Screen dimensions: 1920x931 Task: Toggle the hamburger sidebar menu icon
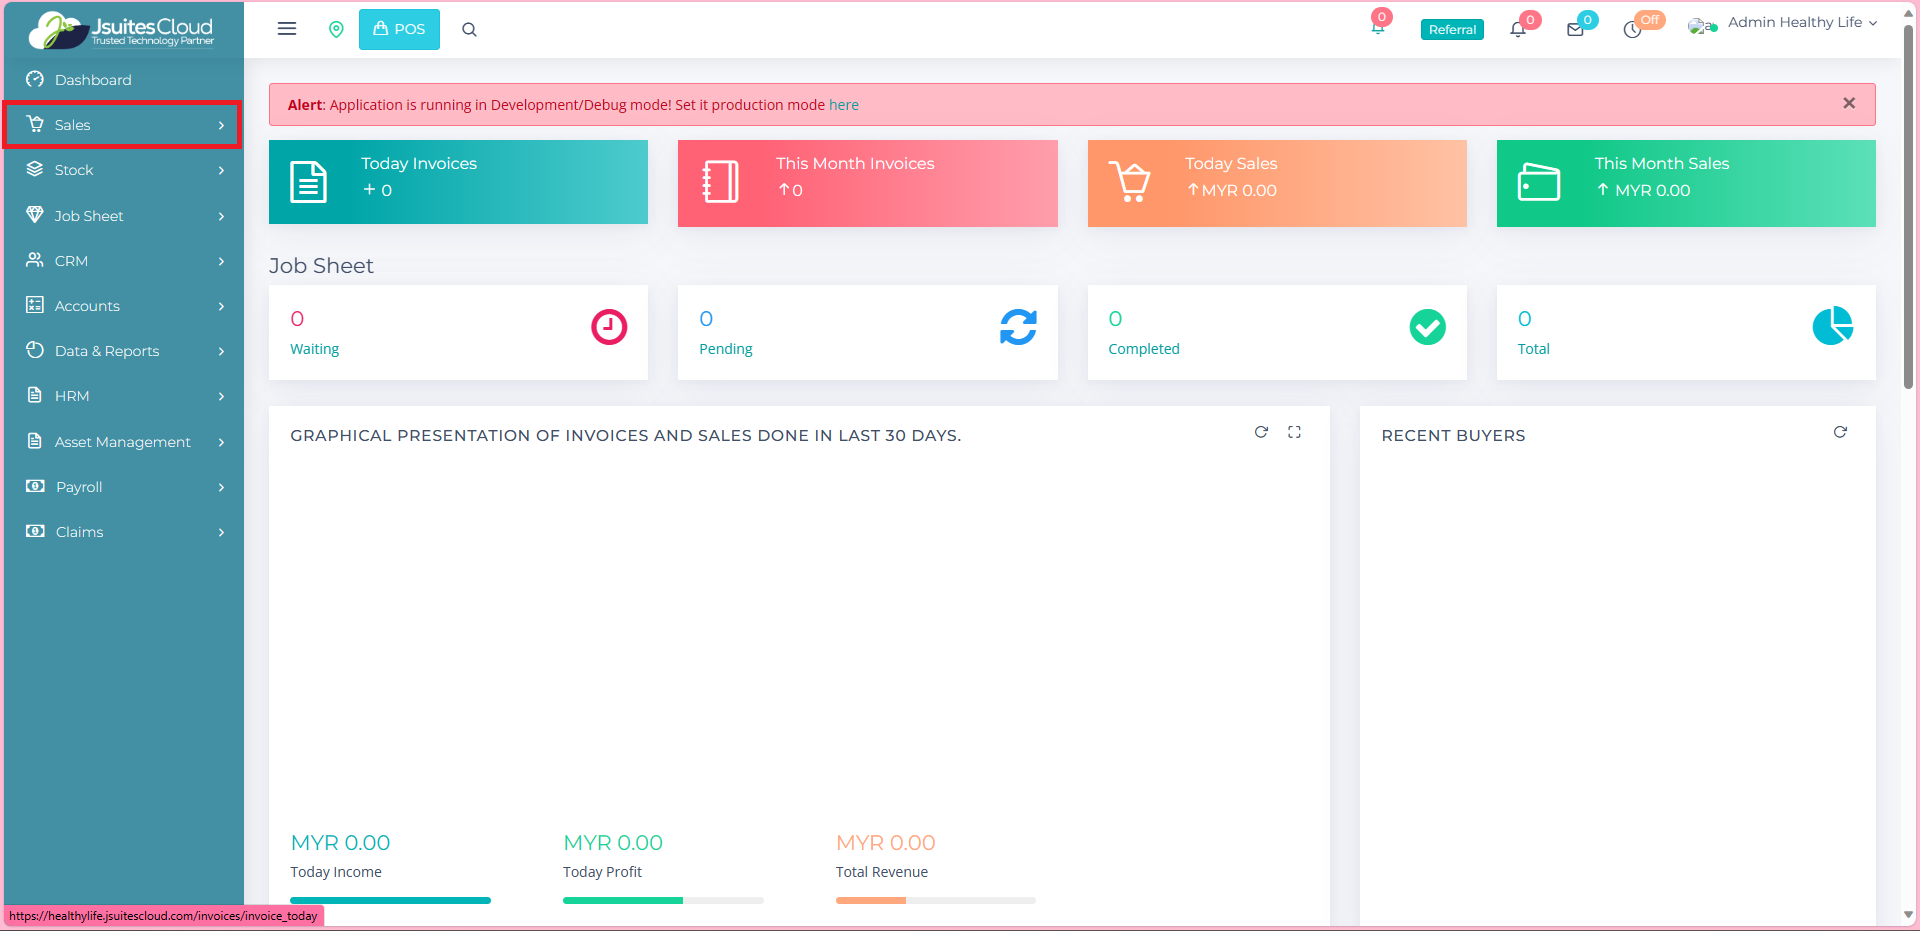tap(287, 29)
